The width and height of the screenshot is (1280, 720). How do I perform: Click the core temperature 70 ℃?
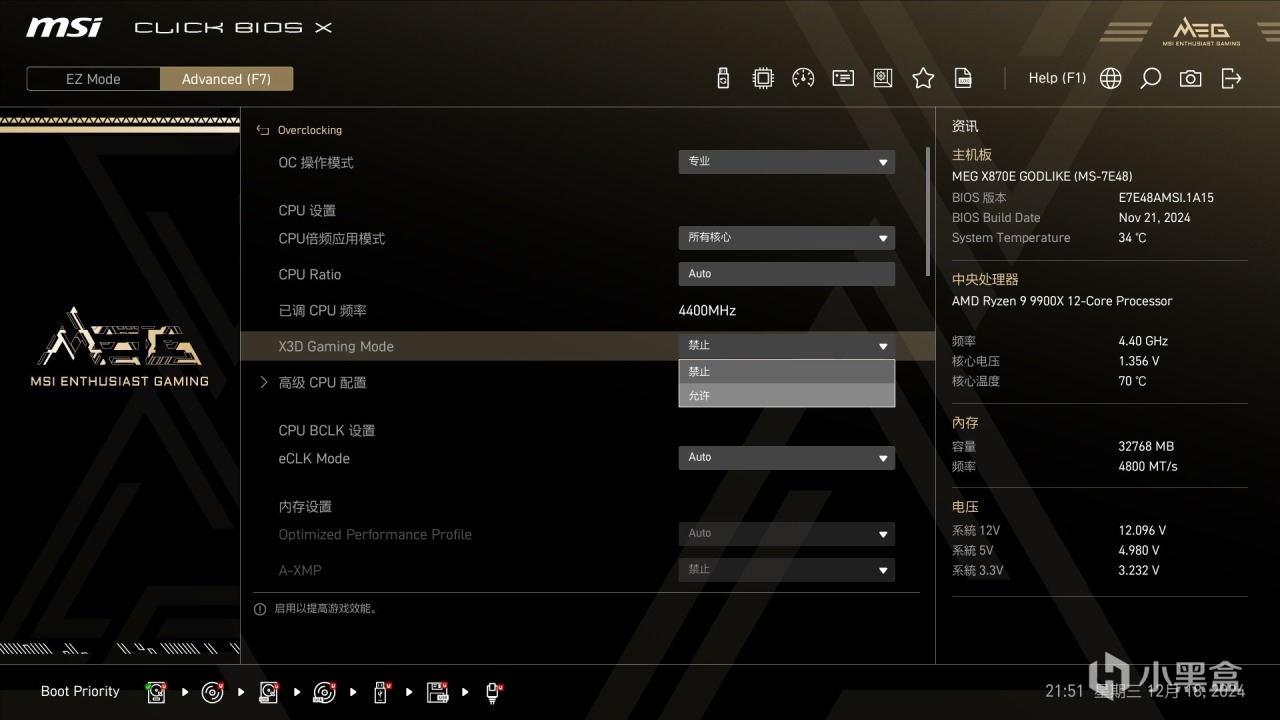[x=1132, y=381]
